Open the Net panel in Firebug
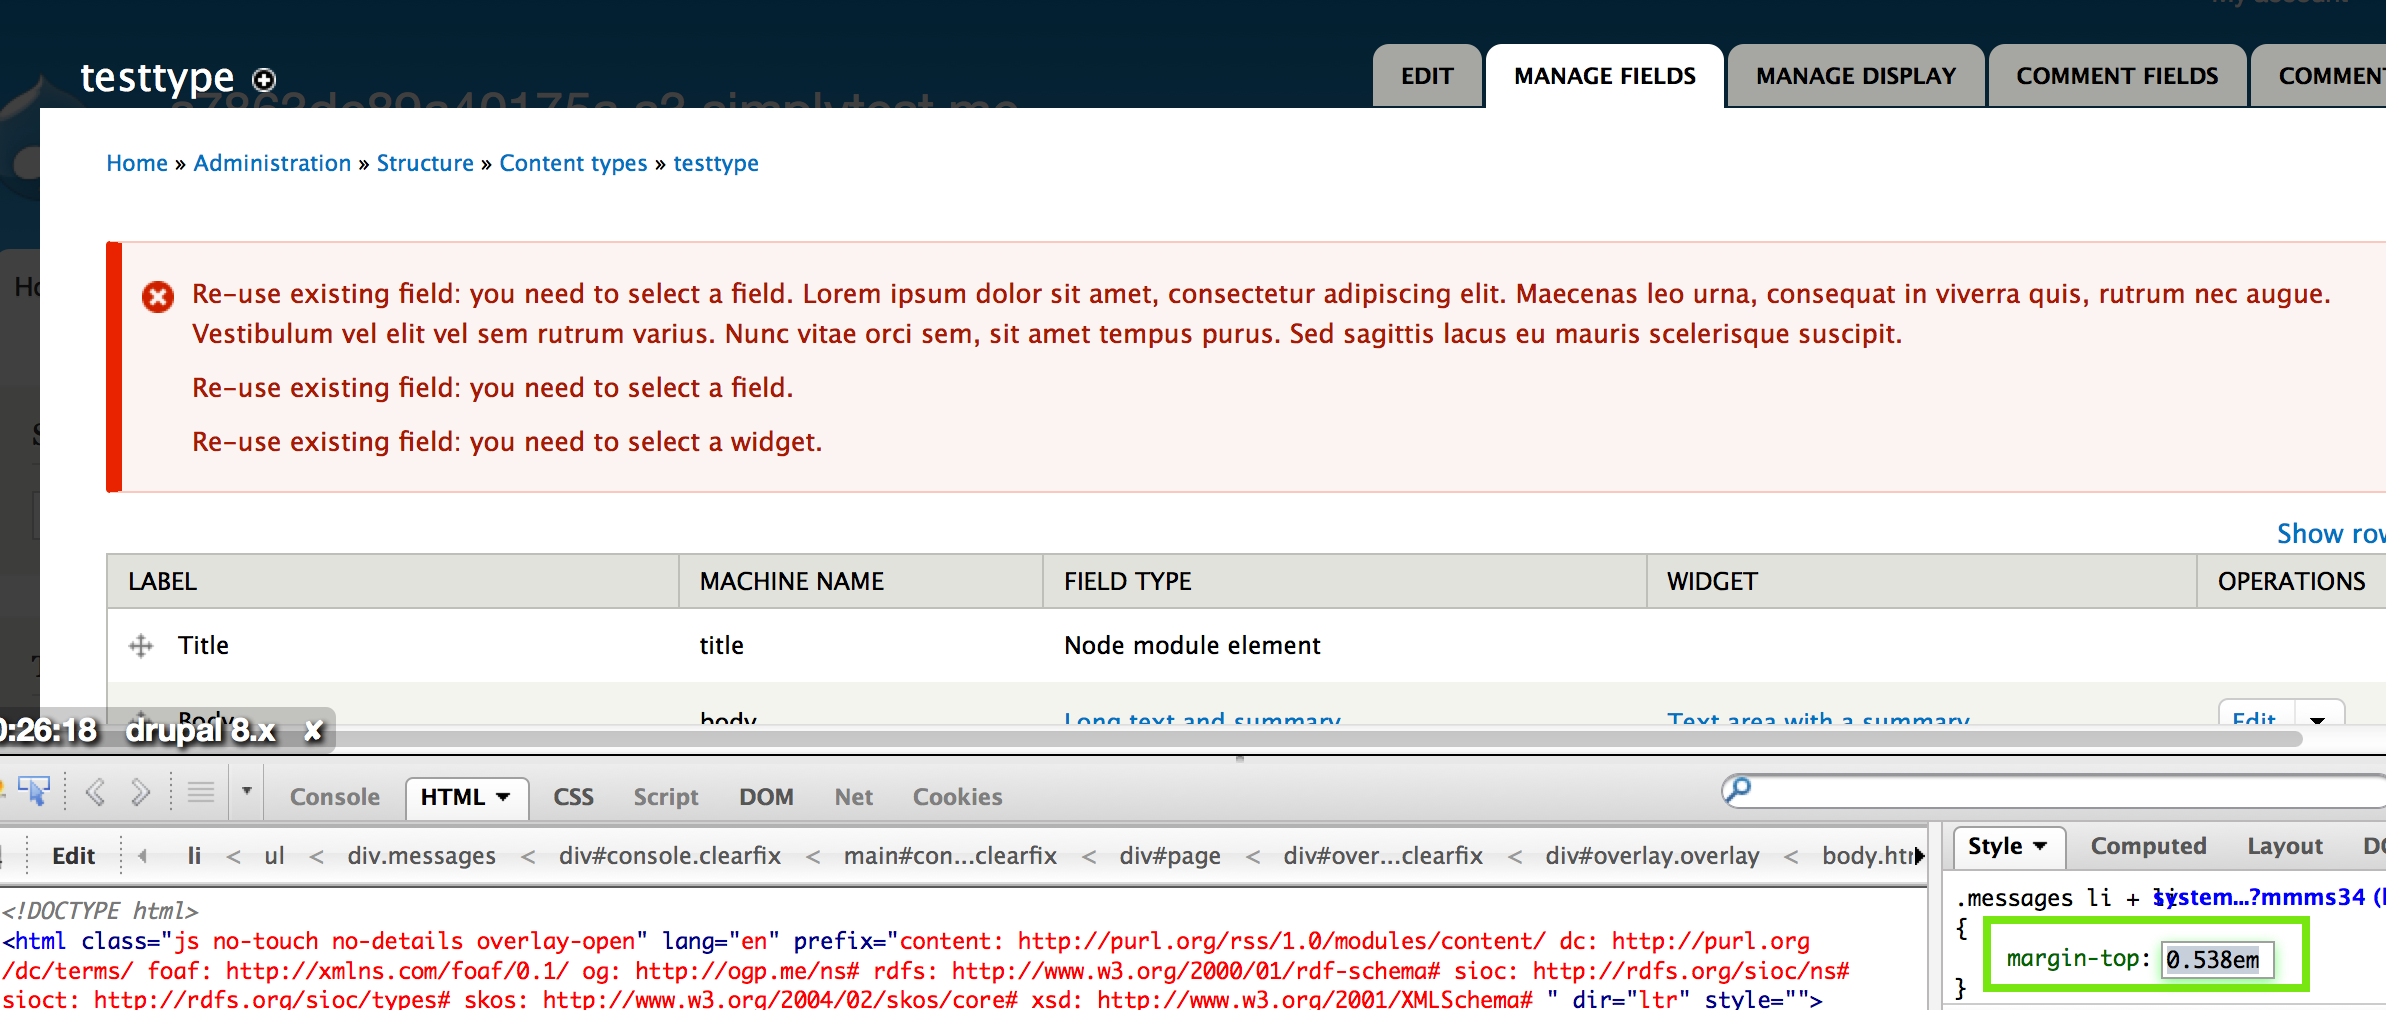Viewport: 2386px width, 1010px height. point(853,797)
